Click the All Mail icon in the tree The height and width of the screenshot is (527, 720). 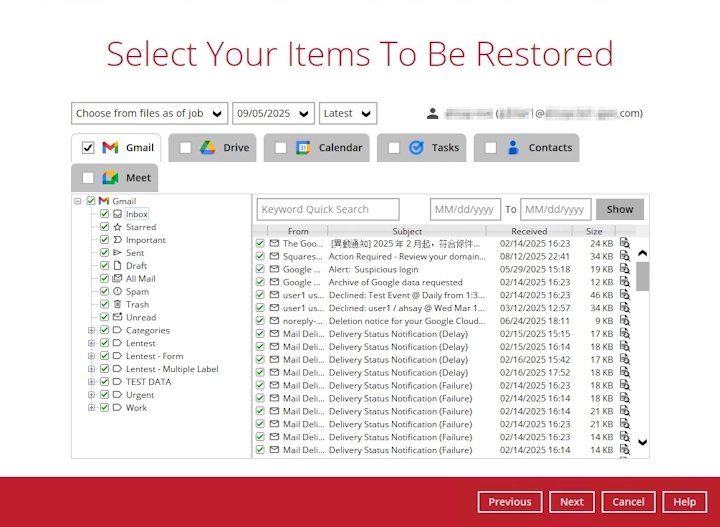(118, 278)
